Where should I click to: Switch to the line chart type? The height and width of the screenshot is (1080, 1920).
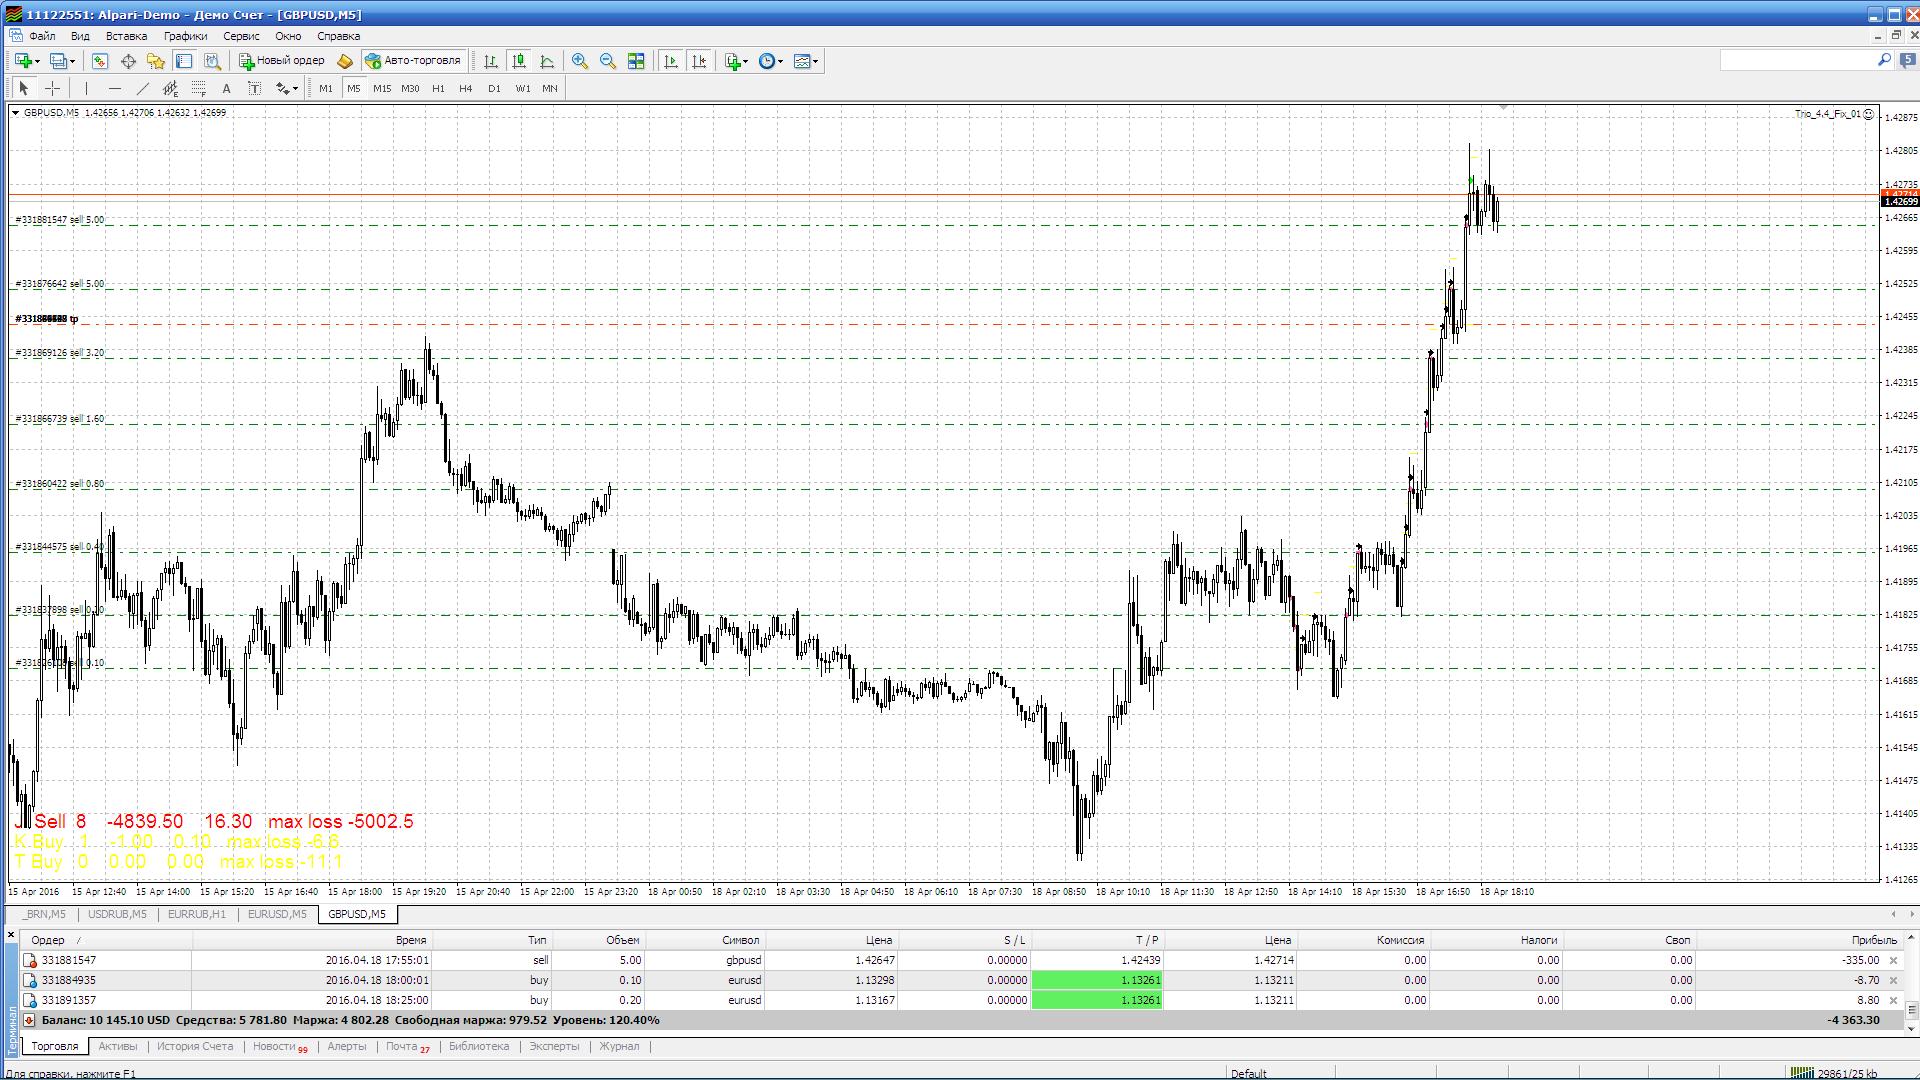click(547, 61)
